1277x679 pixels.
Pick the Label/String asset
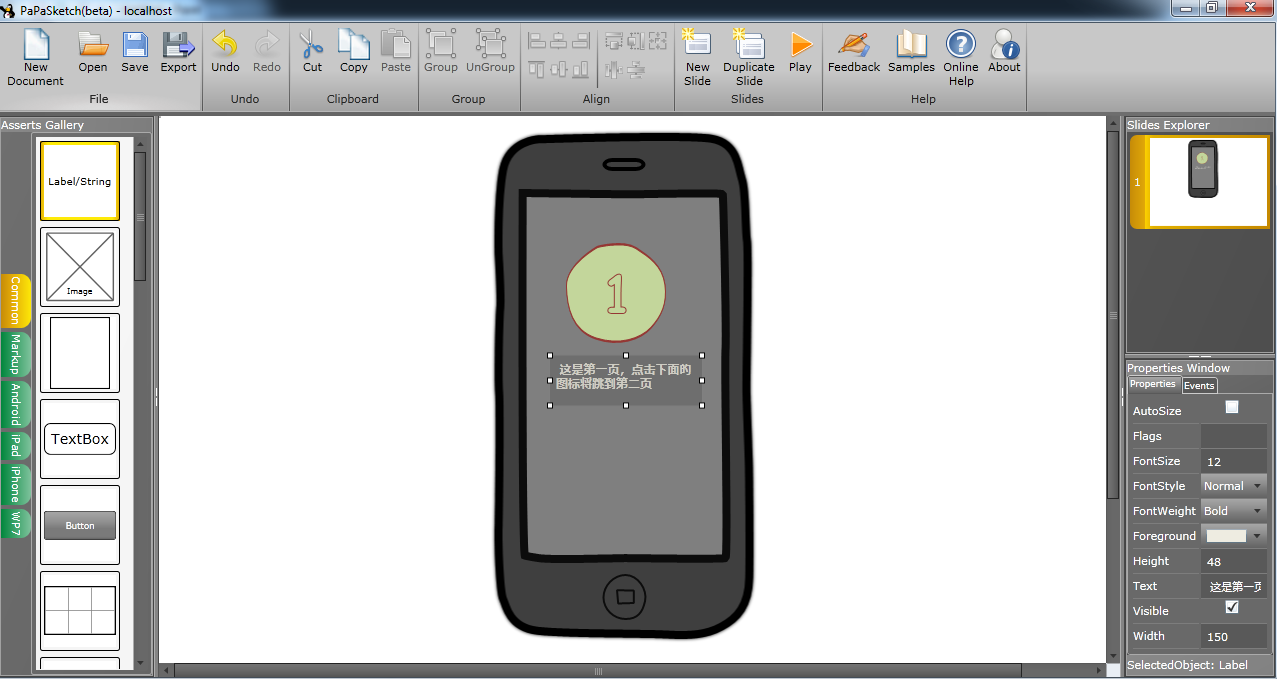point(80,181)
